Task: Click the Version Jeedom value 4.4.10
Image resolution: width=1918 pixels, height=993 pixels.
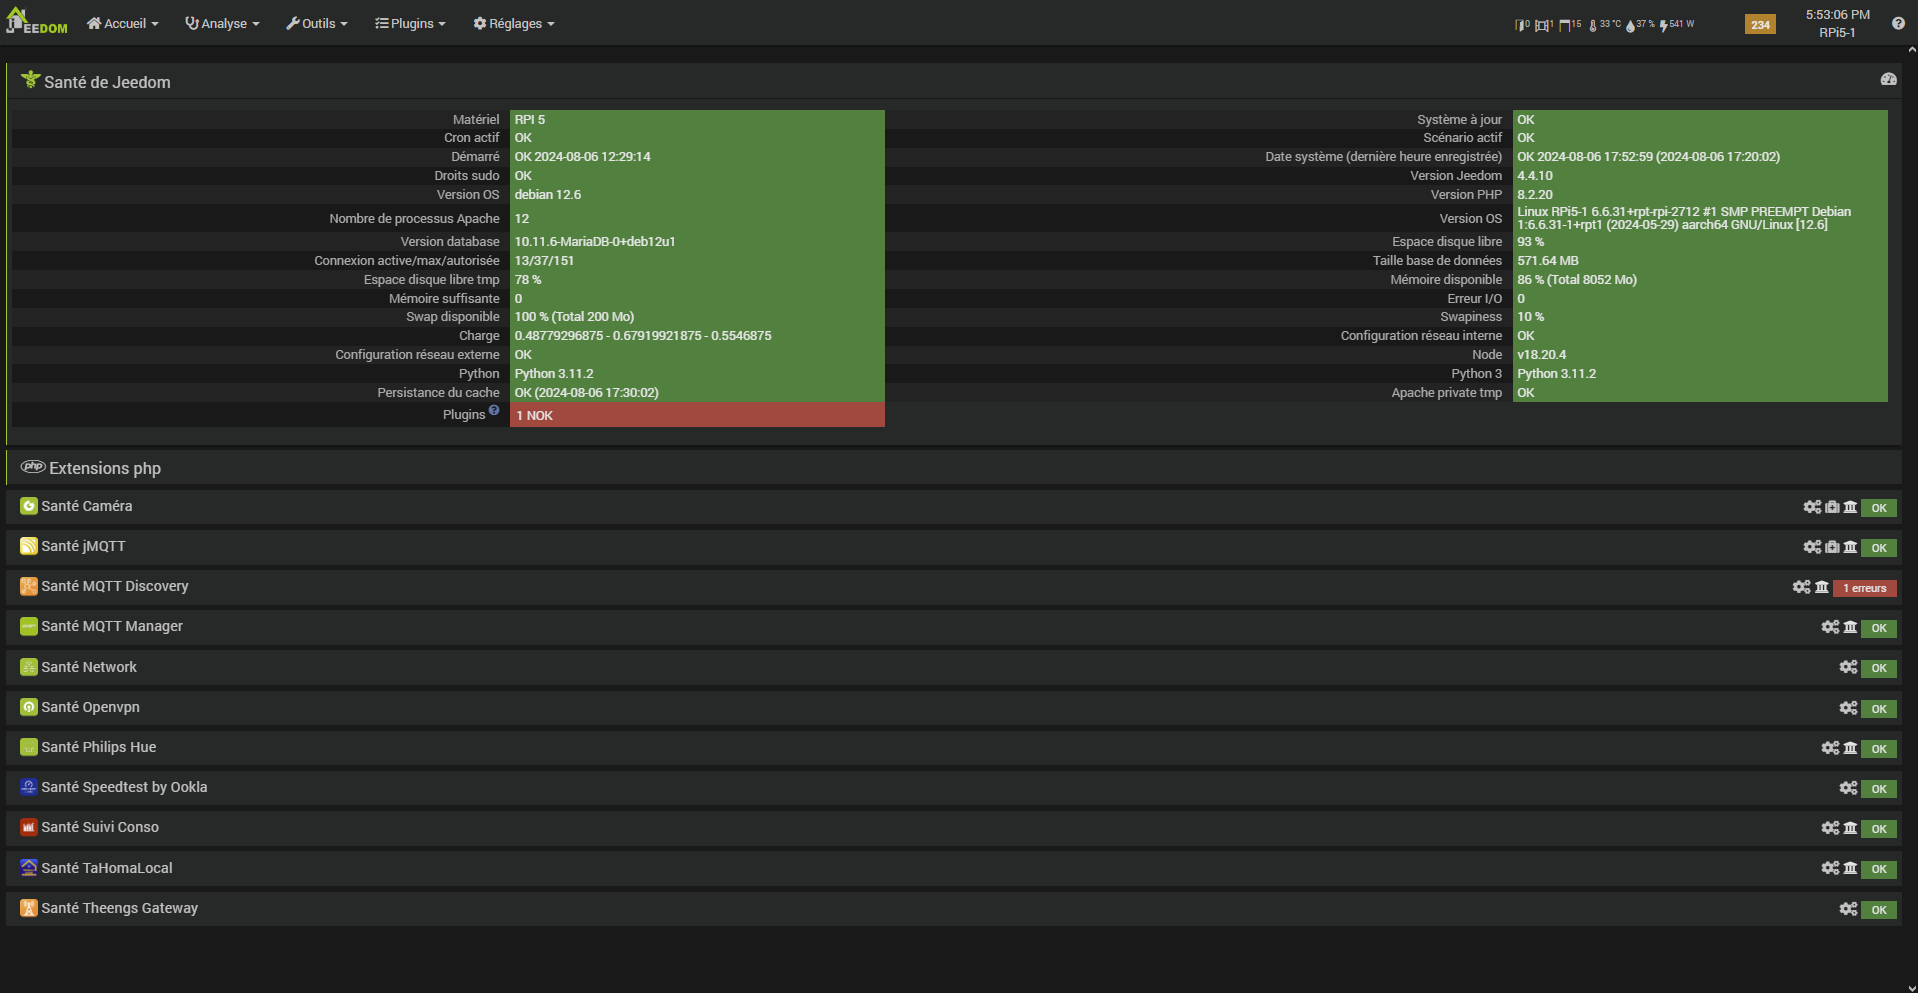Action: point(1534,176)
